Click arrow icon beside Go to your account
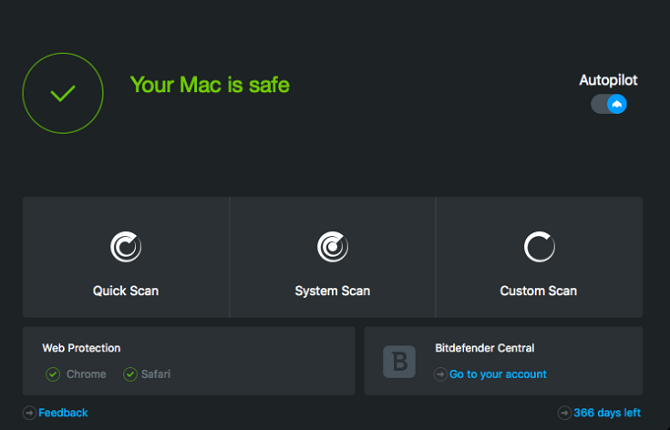This screenshot has width=670, height=430. (x=440, y=374)
